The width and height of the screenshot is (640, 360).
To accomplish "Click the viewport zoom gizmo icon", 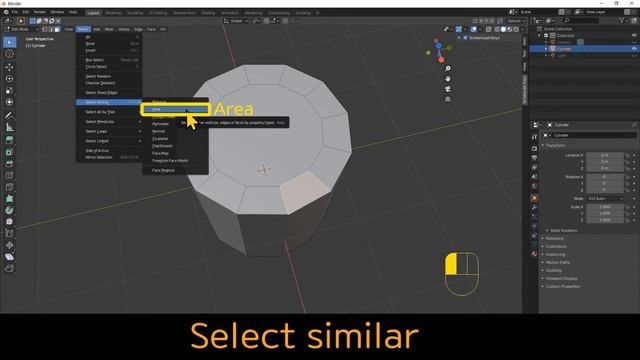I will coord(448,69).
